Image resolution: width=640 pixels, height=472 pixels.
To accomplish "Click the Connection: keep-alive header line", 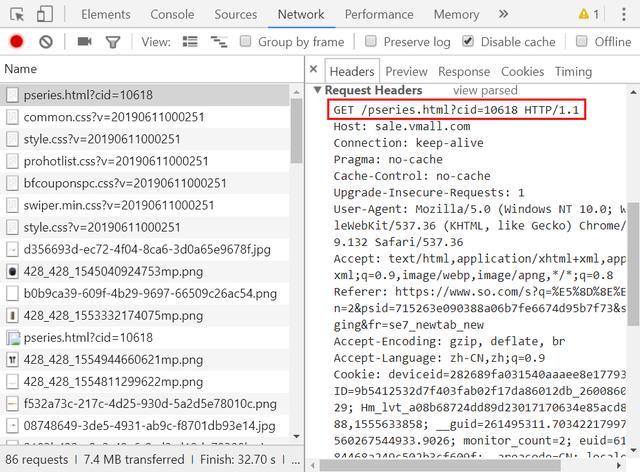I will click(x=408, y=143).
